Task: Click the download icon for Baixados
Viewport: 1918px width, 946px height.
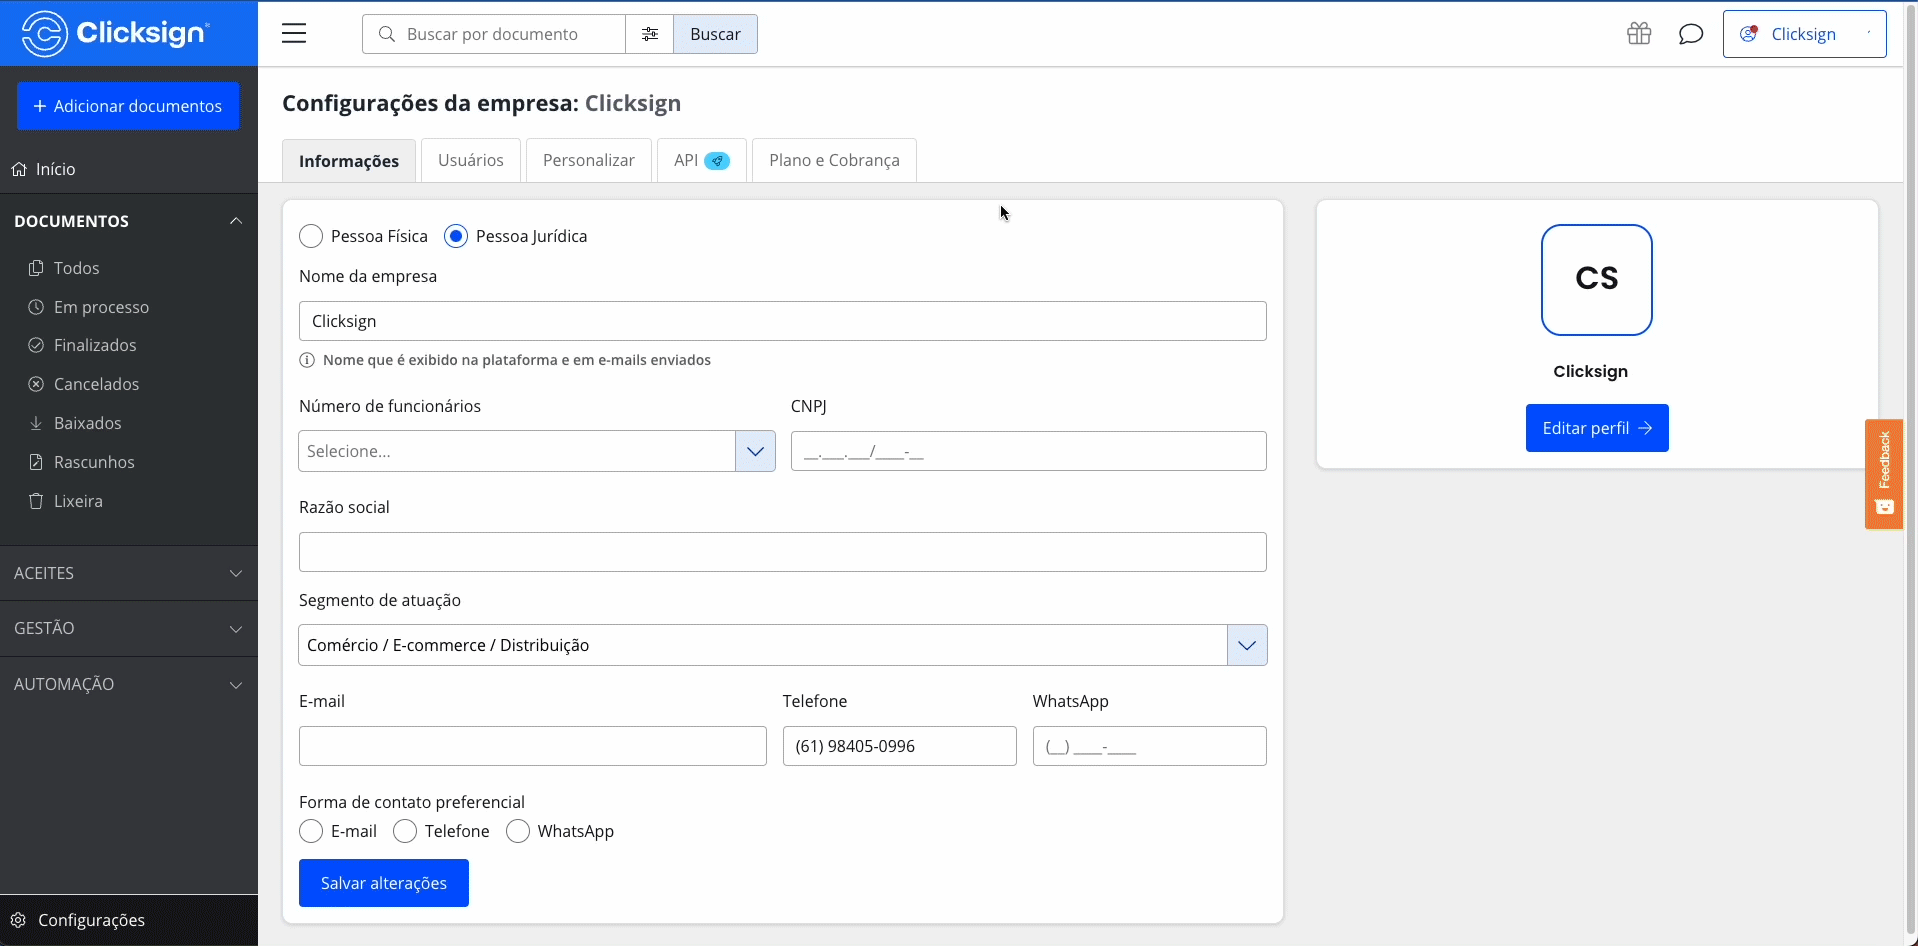Action: [x=36, y=423]
